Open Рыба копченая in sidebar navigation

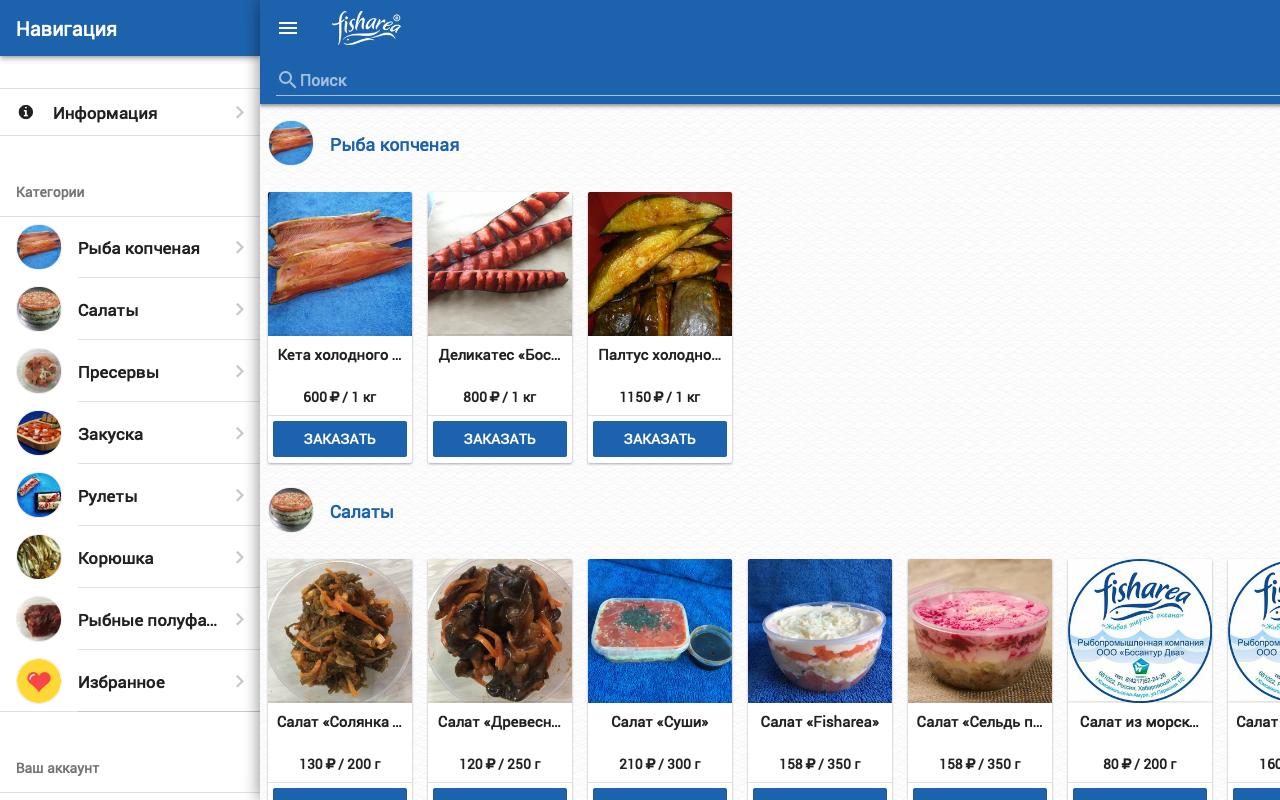tap(130, 248)
